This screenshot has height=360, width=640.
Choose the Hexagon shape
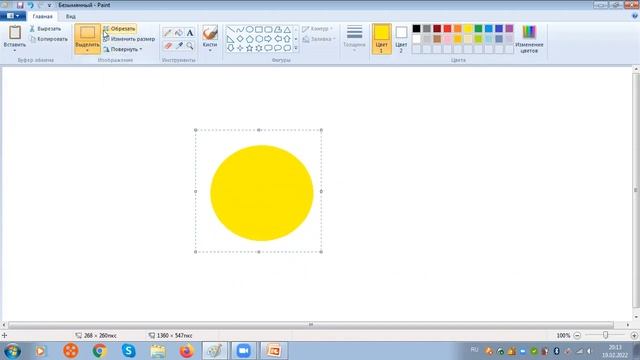pos(259,39)
